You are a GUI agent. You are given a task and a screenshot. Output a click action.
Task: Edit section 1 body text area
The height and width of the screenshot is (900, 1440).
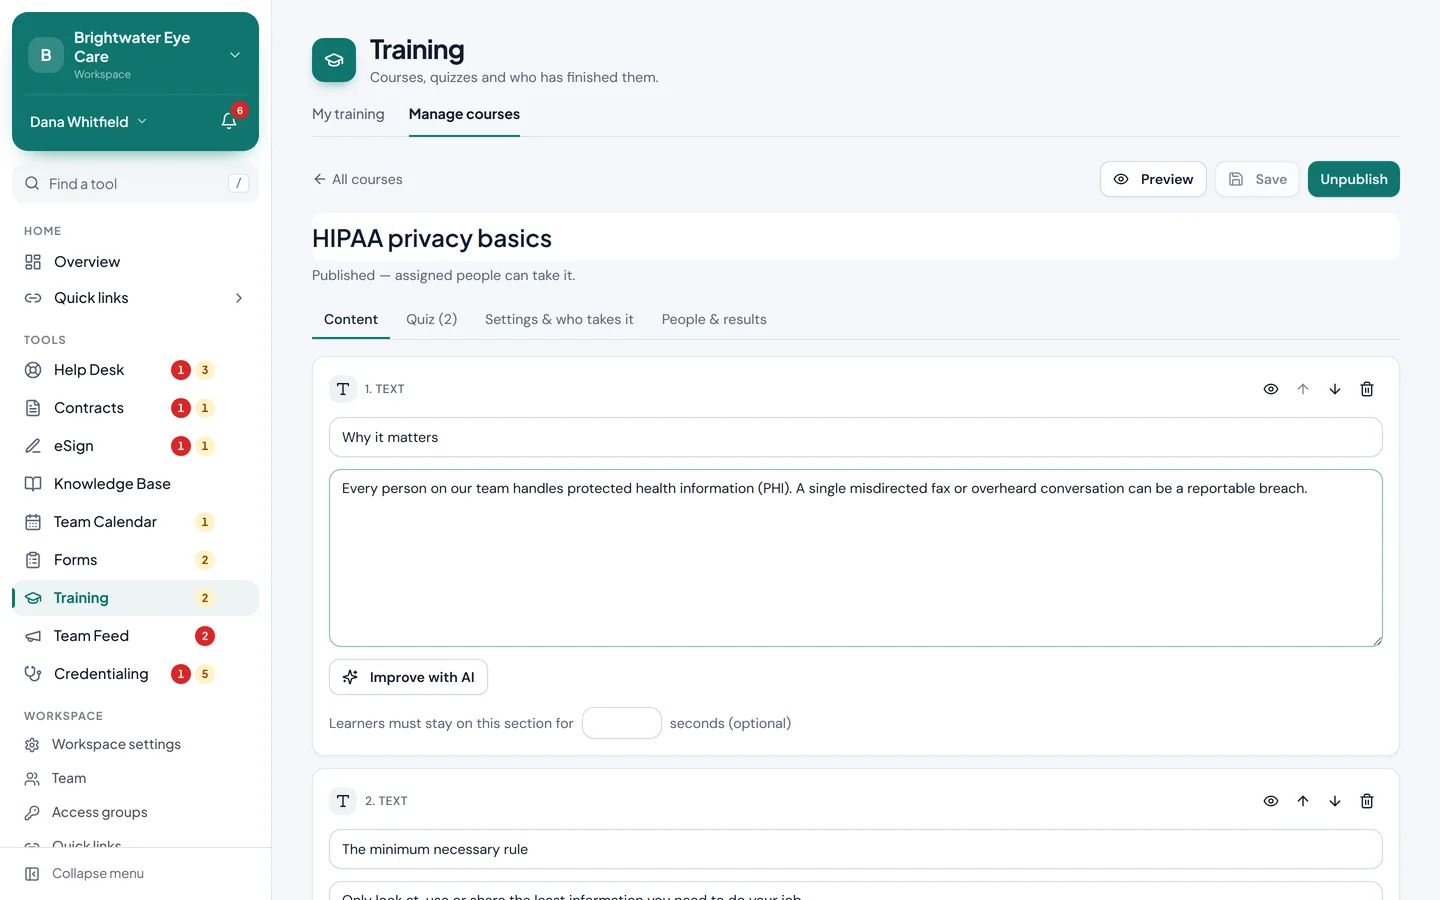(856, 558)
